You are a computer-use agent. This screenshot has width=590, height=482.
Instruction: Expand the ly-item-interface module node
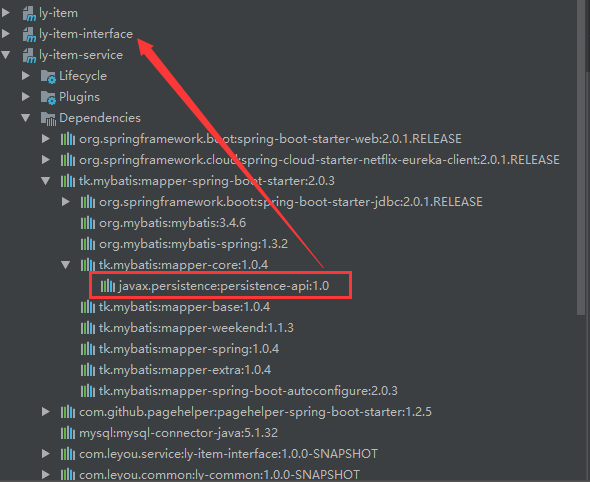coord(6,34)
